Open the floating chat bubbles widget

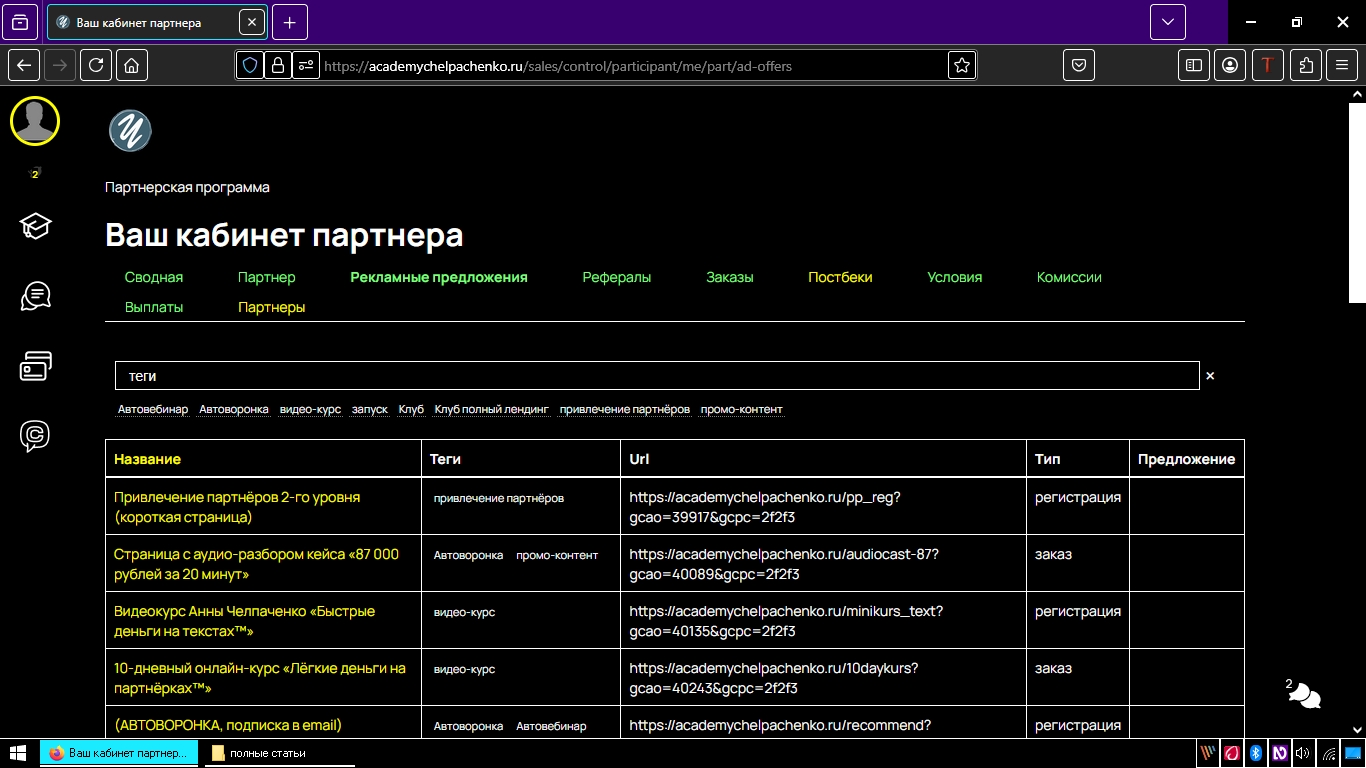pyautogui.click(x=1305, y=696)
